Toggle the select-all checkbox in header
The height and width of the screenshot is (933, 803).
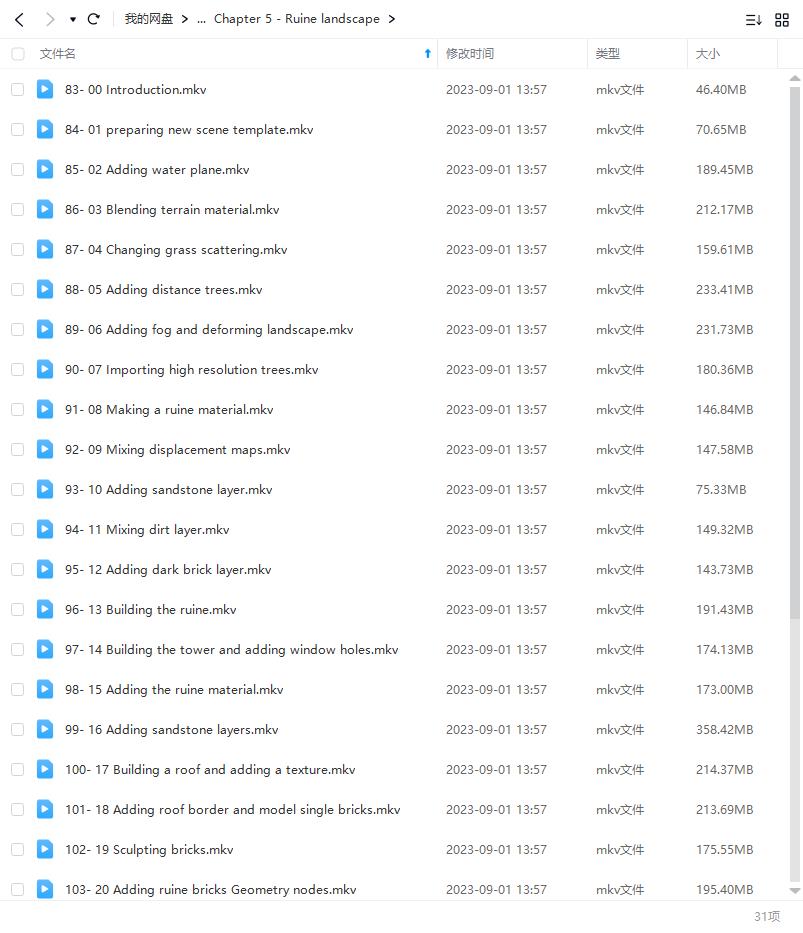[18, 54]
